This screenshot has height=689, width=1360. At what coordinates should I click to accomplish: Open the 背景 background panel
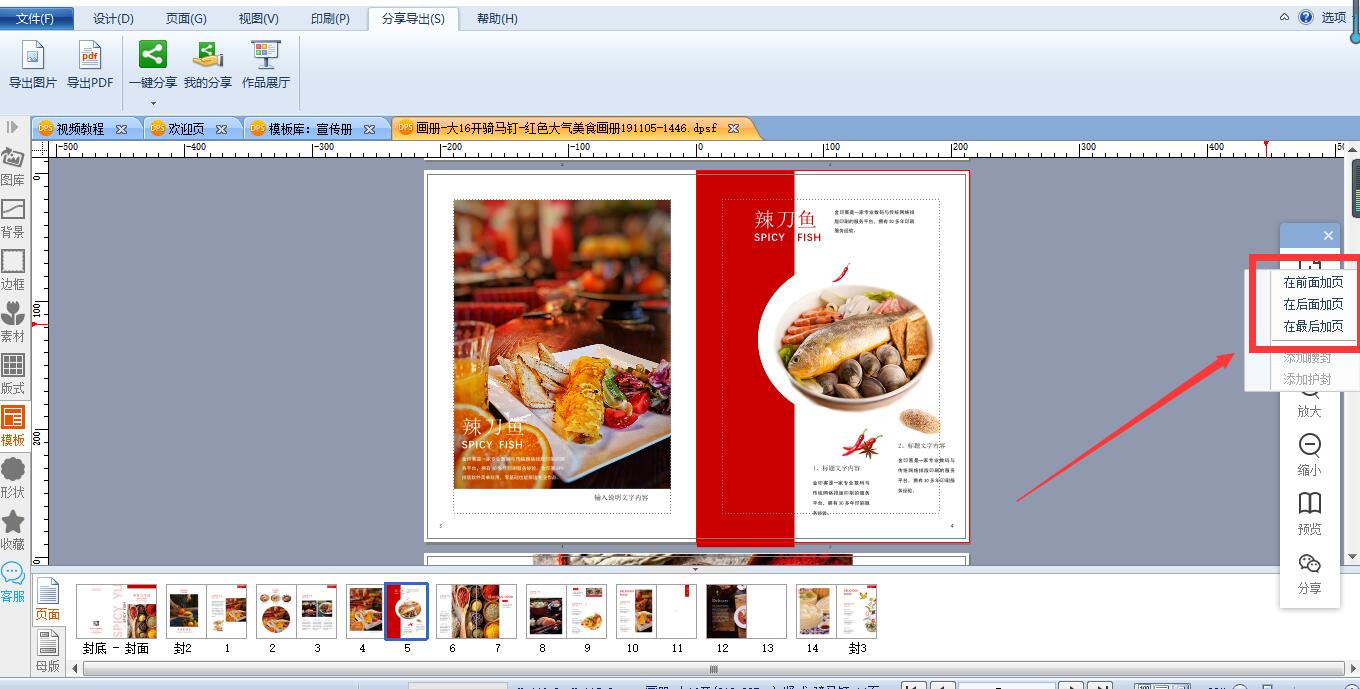click(13, 219)
